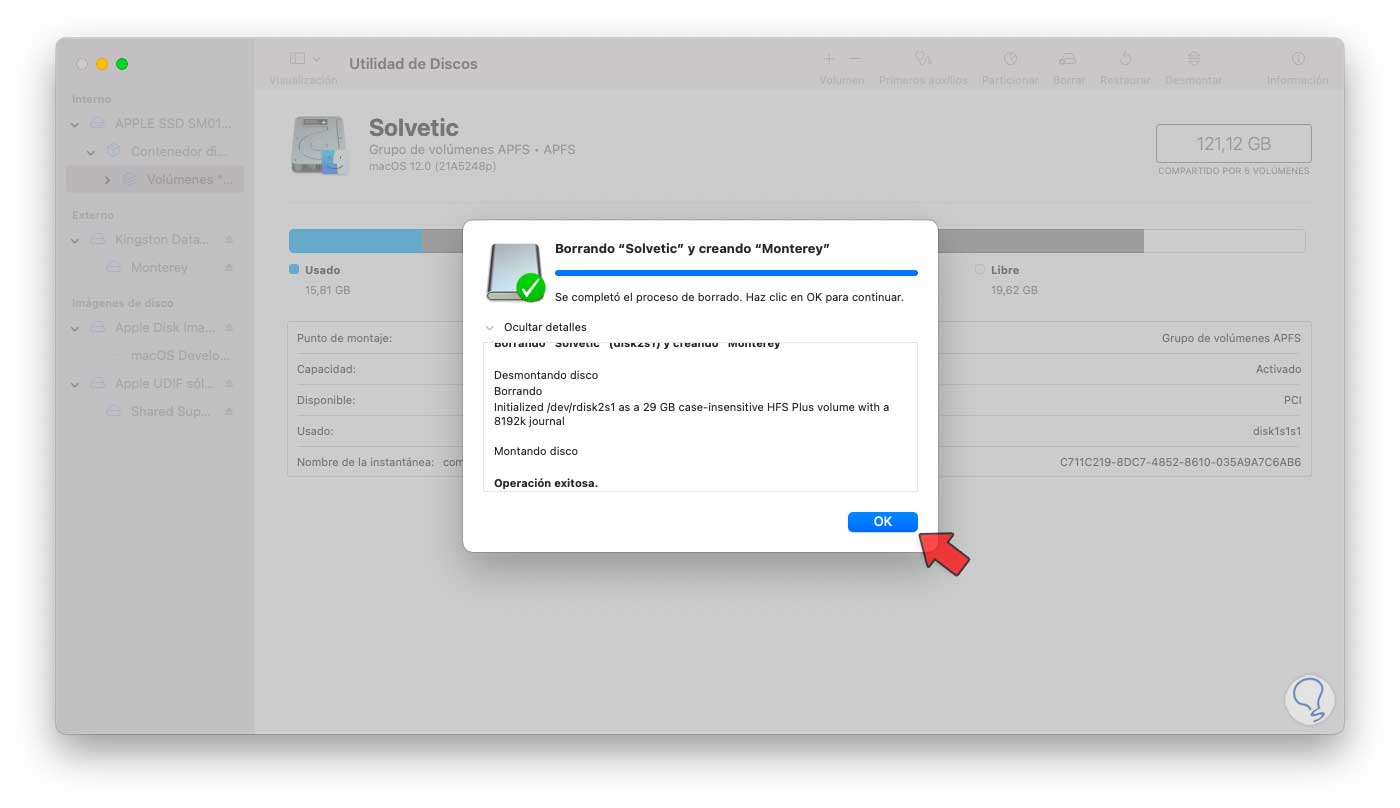Run Primeros auxilios first aid tool
Viewport: 1400px width, 808px height.
tap(923, 60)
